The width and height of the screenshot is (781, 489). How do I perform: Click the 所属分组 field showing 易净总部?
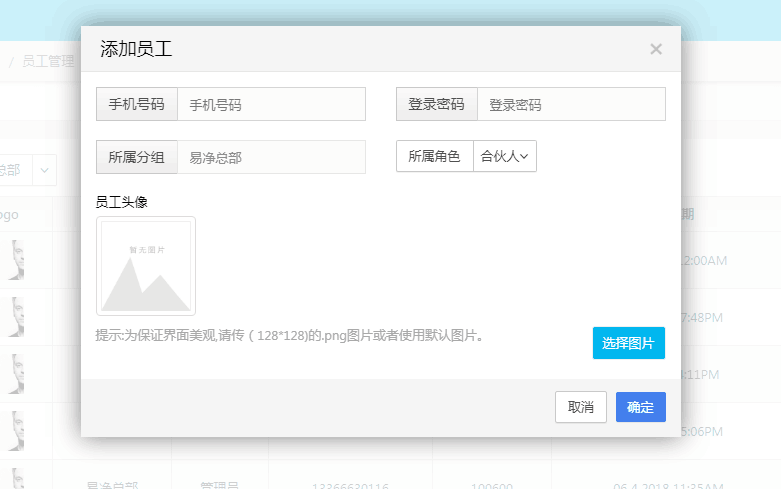tap(271, 157)
